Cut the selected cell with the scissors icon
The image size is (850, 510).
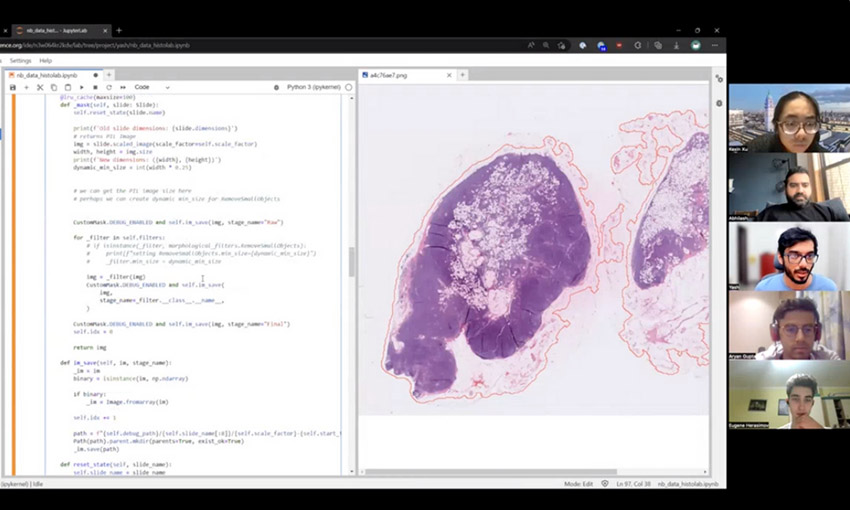tap(40, 88)
